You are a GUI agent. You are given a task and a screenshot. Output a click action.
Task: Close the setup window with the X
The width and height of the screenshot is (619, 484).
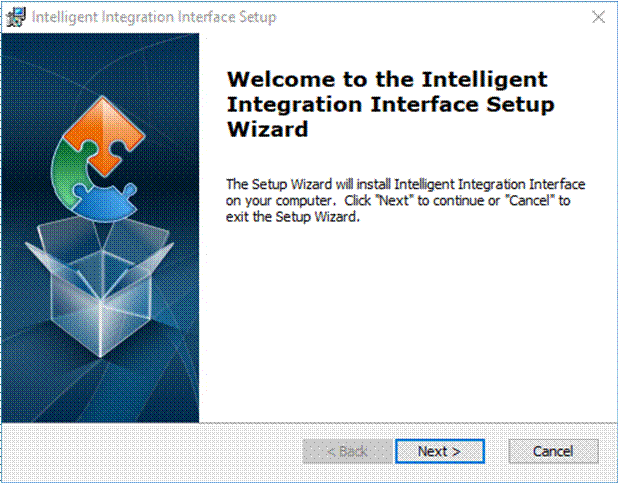point(598,17)
